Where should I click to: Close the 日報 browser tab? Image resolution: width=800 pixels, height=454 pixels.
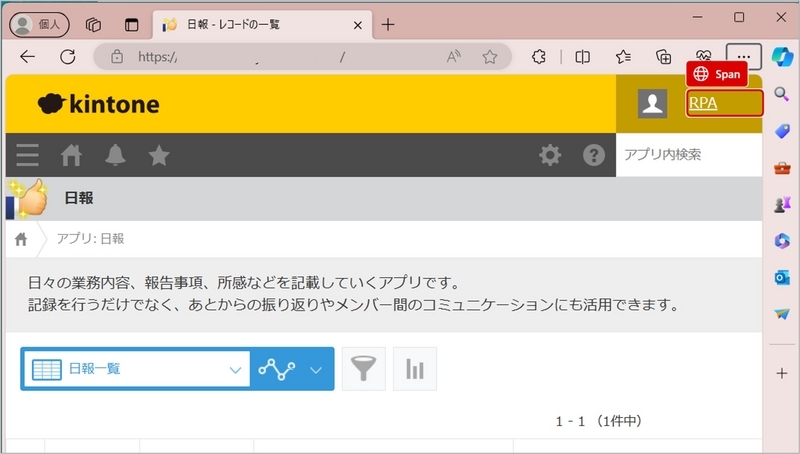coord(358,25)
